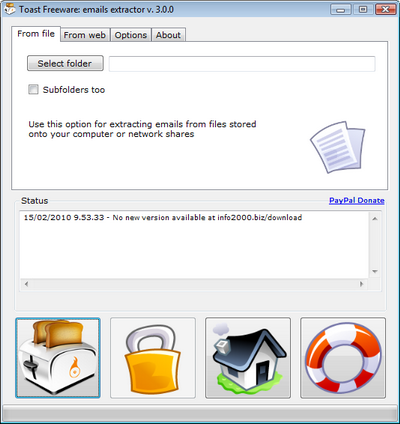Click the documents illustration icon

[x=337, y=147]
